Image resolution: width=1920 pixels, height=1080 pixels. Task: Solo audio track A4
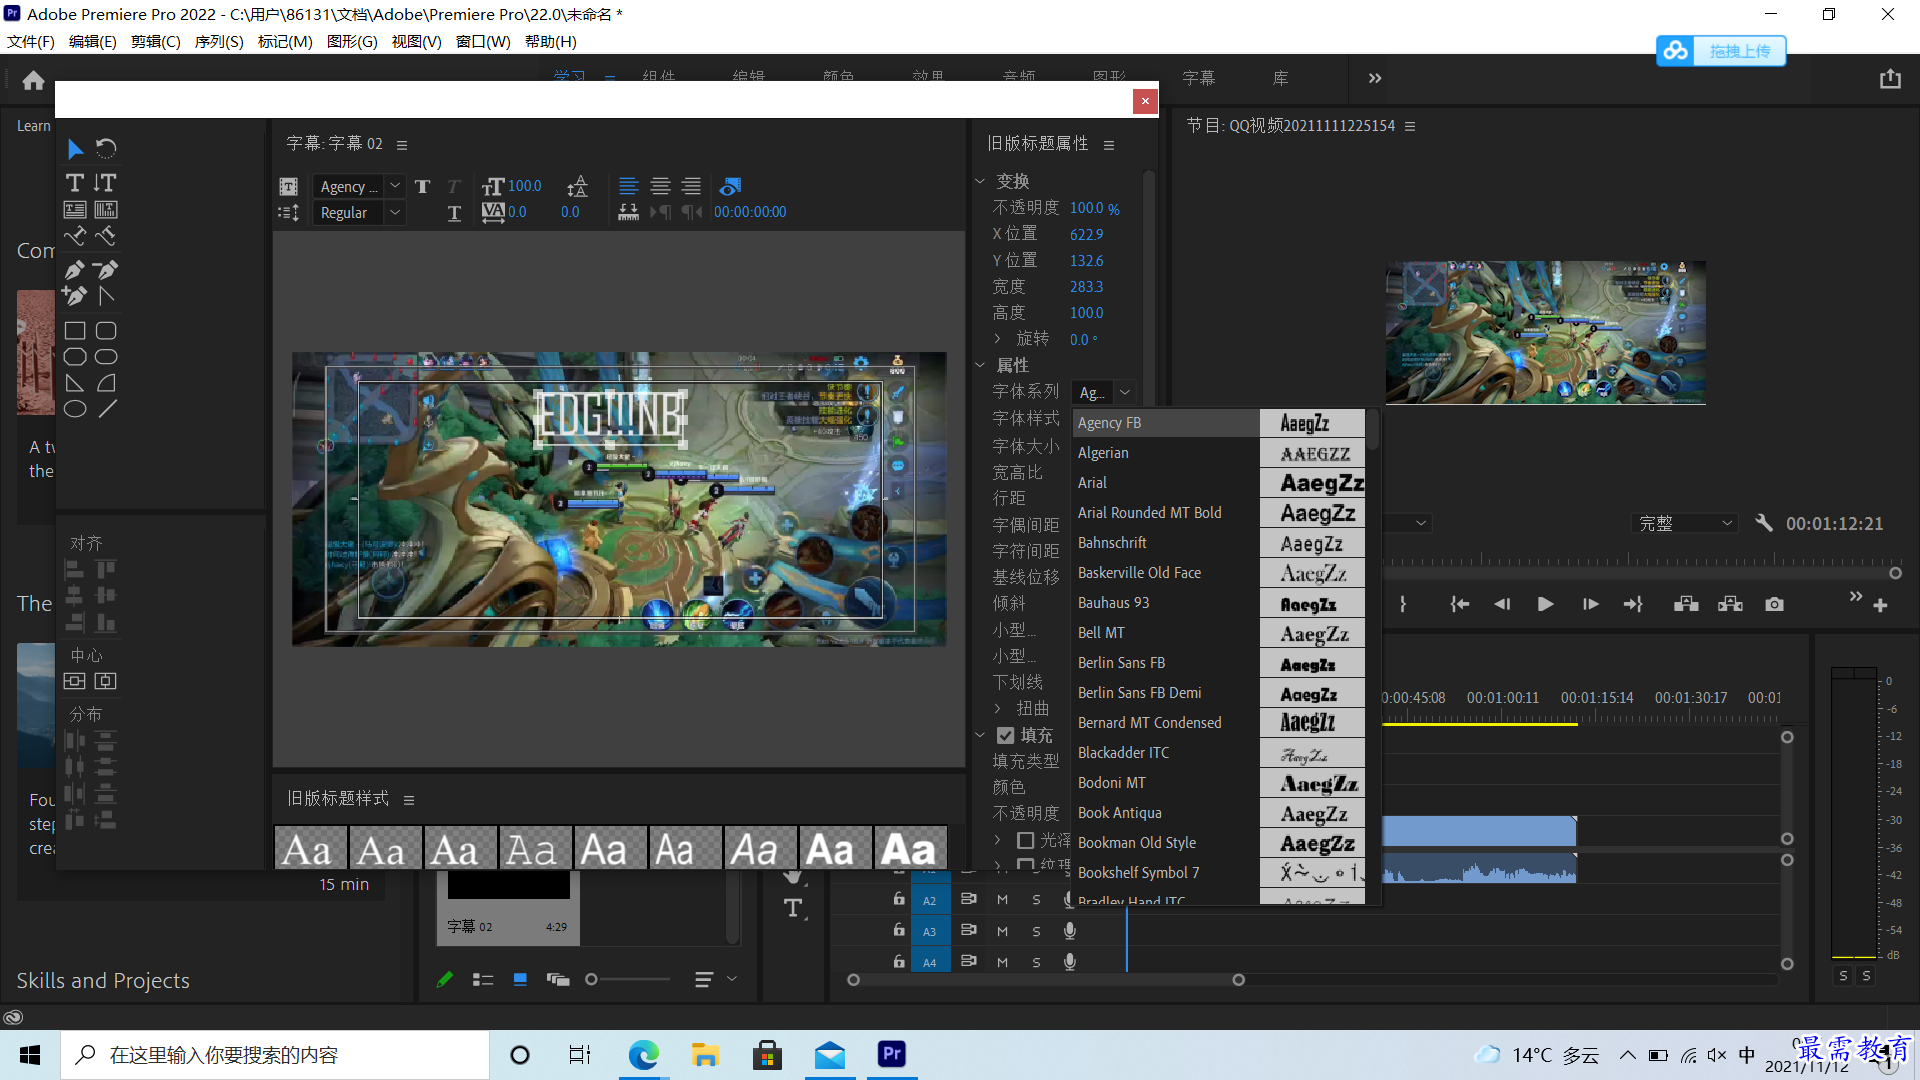point(1036,962)
